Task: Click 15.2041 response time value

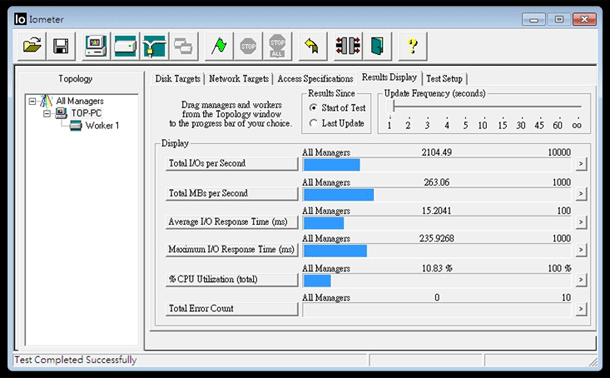Action: (x=437, y=211)
